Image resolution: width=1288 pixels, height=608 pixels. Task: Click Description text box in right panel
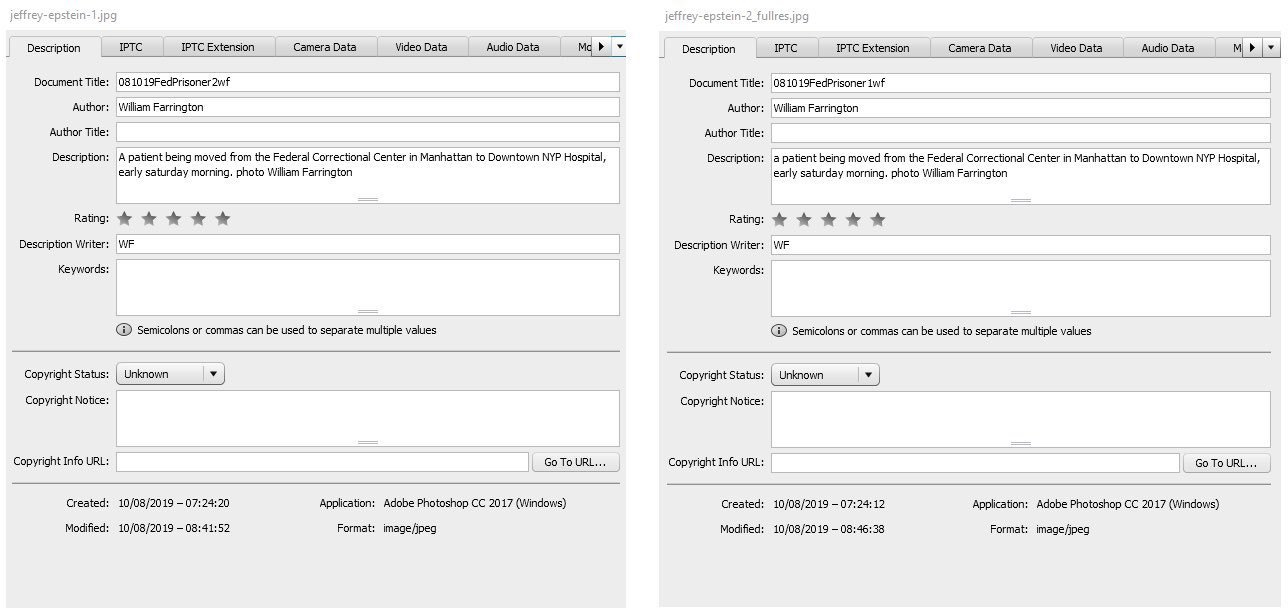click(1021, 177)
